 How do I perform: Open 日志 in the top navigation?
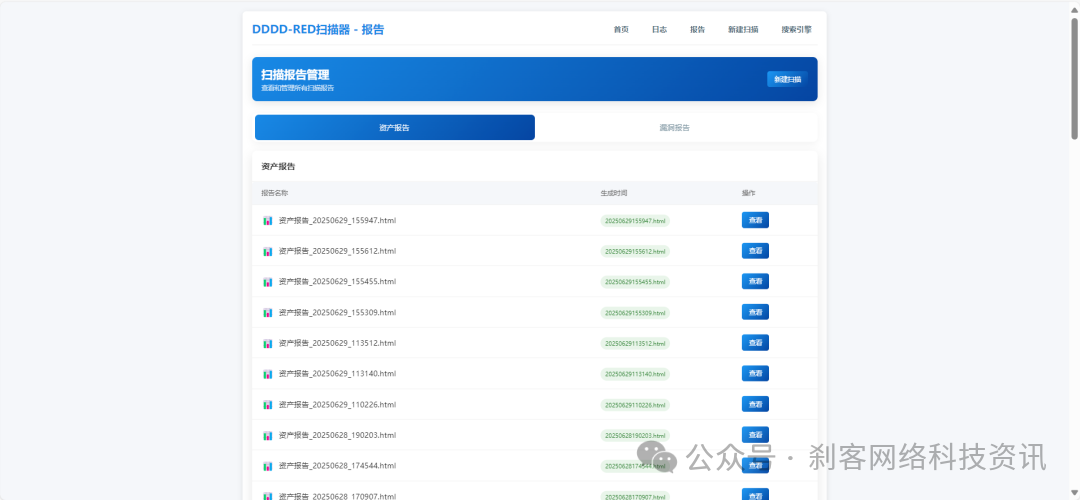pyautogui.click(x=659, y=30)
